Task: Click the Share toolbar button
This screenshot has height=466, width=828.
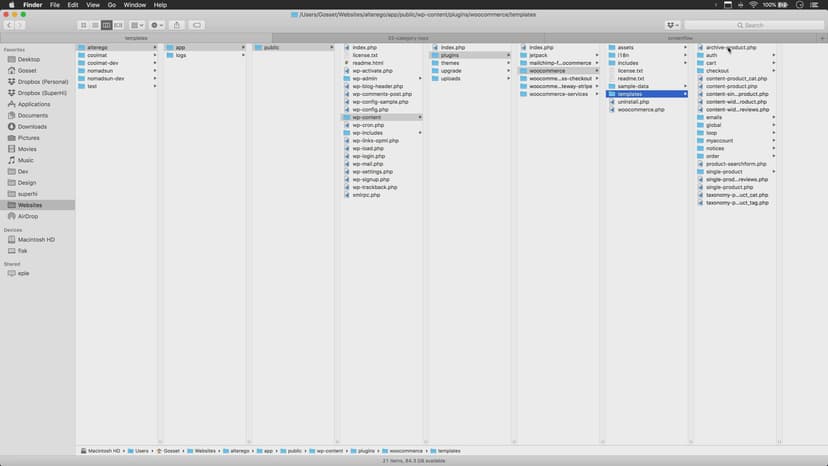Action: [177, 25]
